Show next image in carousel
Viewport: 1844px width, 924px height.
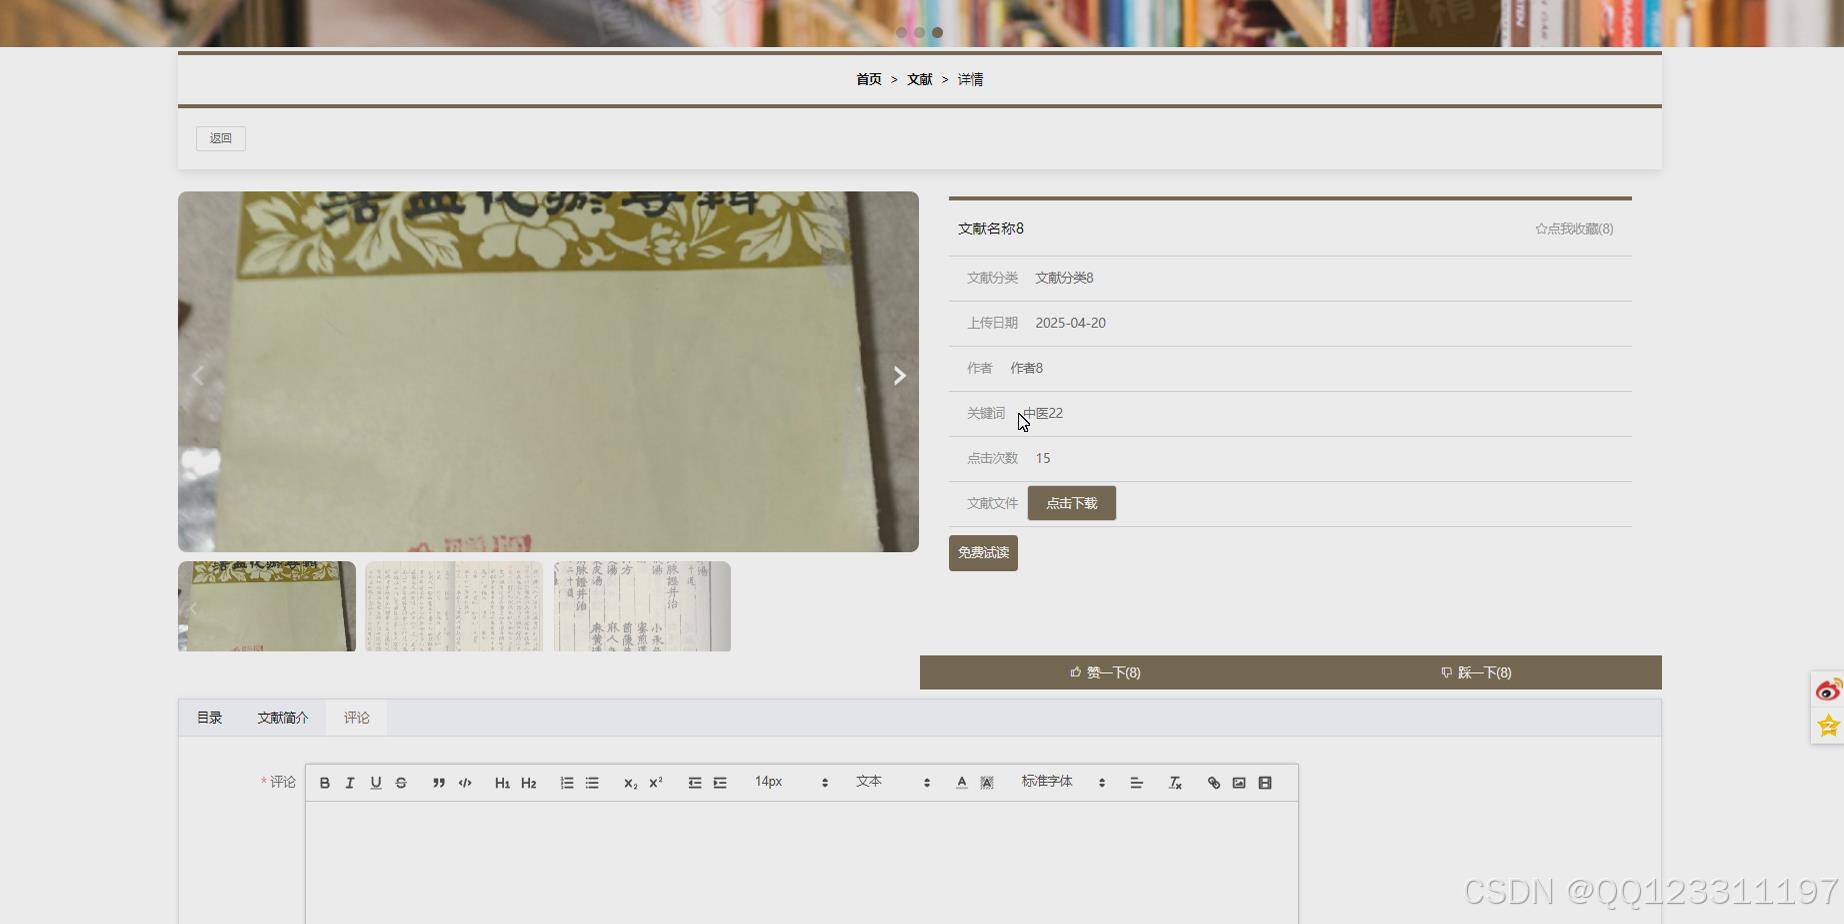point(899,375)
